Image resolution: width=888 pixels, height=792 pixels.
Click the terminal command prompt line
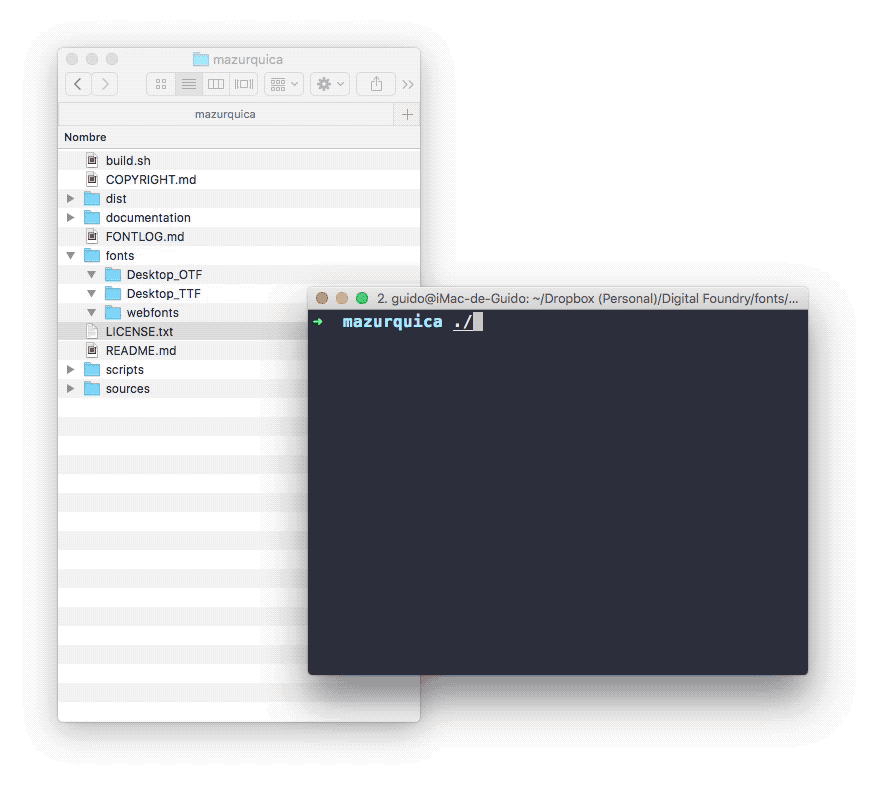click(558, 322)
